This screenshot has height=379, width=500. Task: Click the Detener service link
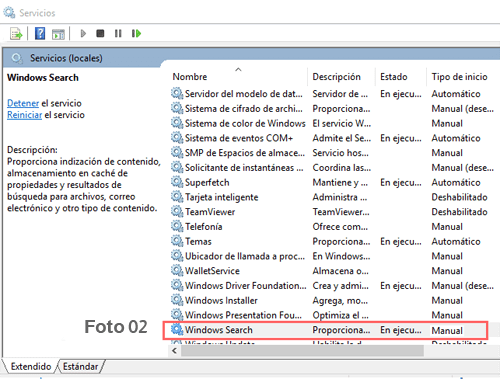tap(23, 103)
